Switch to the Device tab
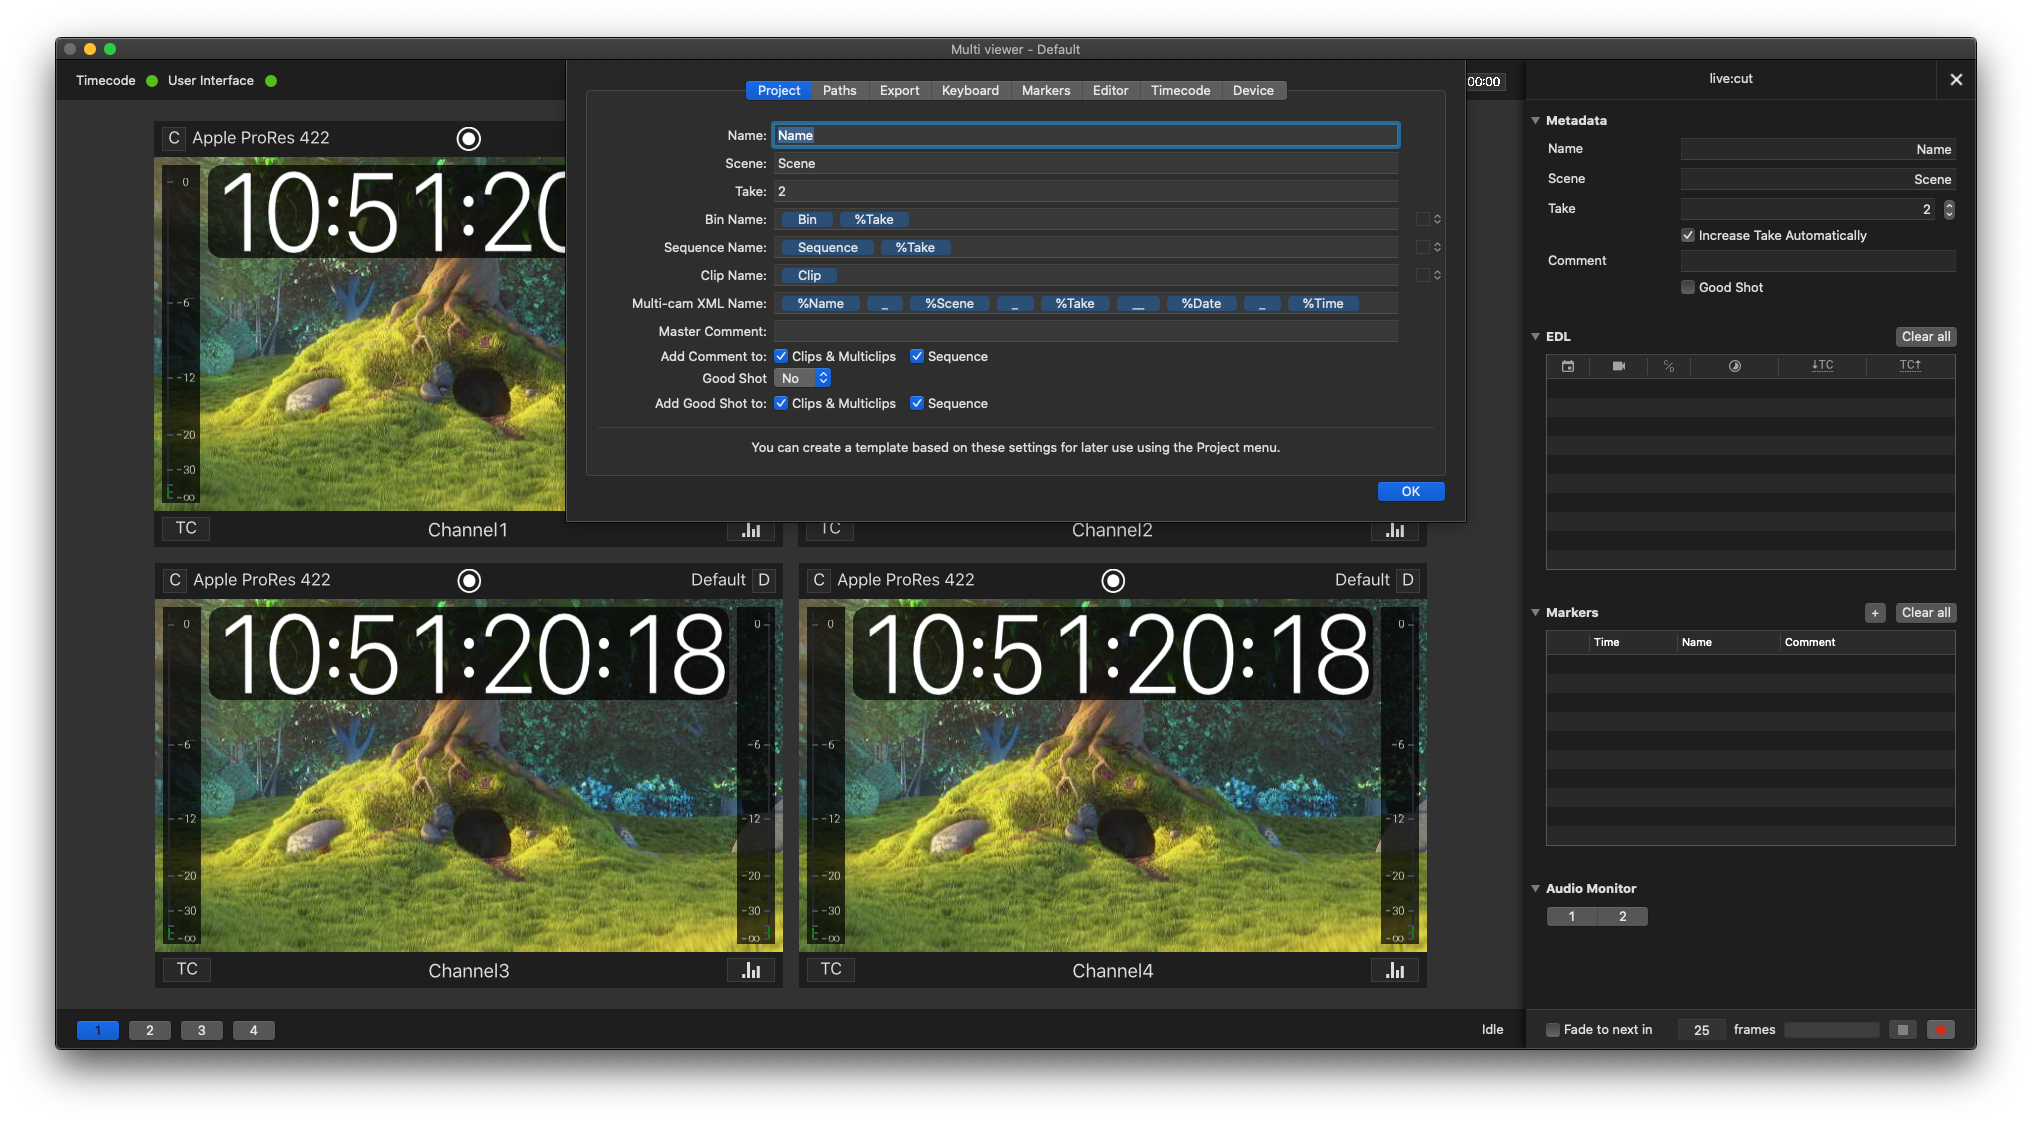This screenshot has width=2032, height=1123. coord(1253,90)
